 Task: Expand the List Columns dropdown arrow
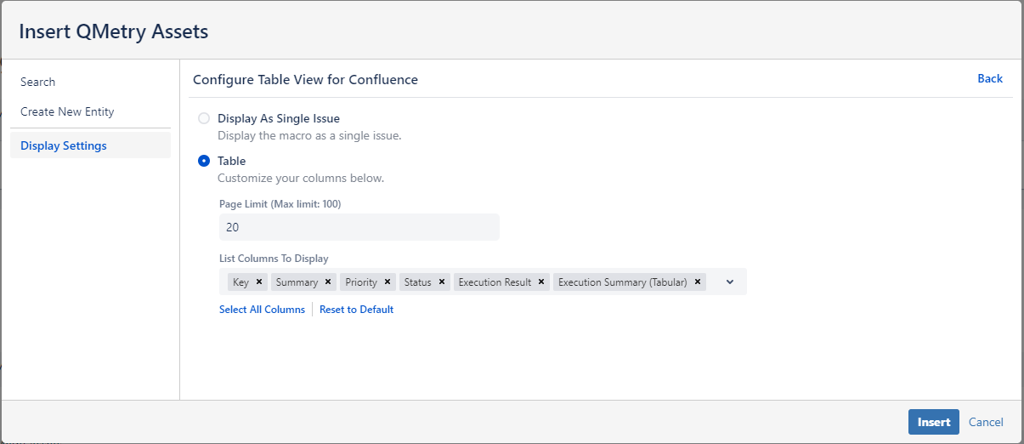(x=730, y=282)
